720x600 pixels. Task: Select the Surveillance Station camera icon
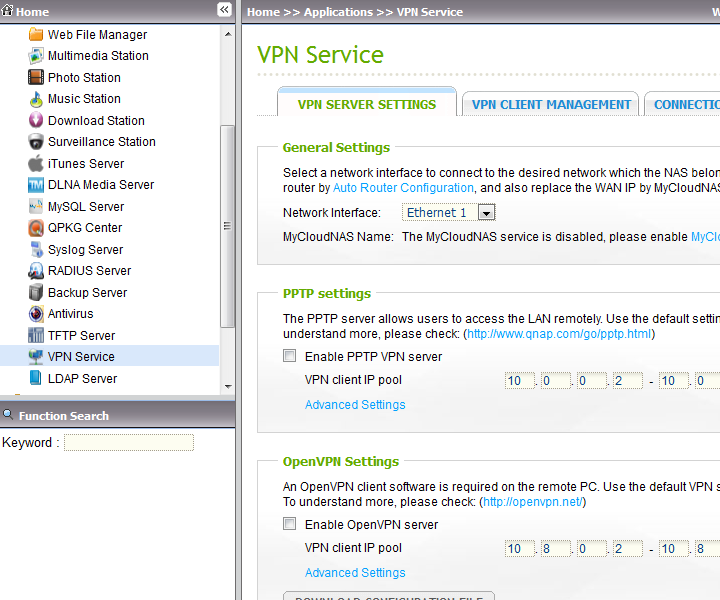tap(36, 142)
